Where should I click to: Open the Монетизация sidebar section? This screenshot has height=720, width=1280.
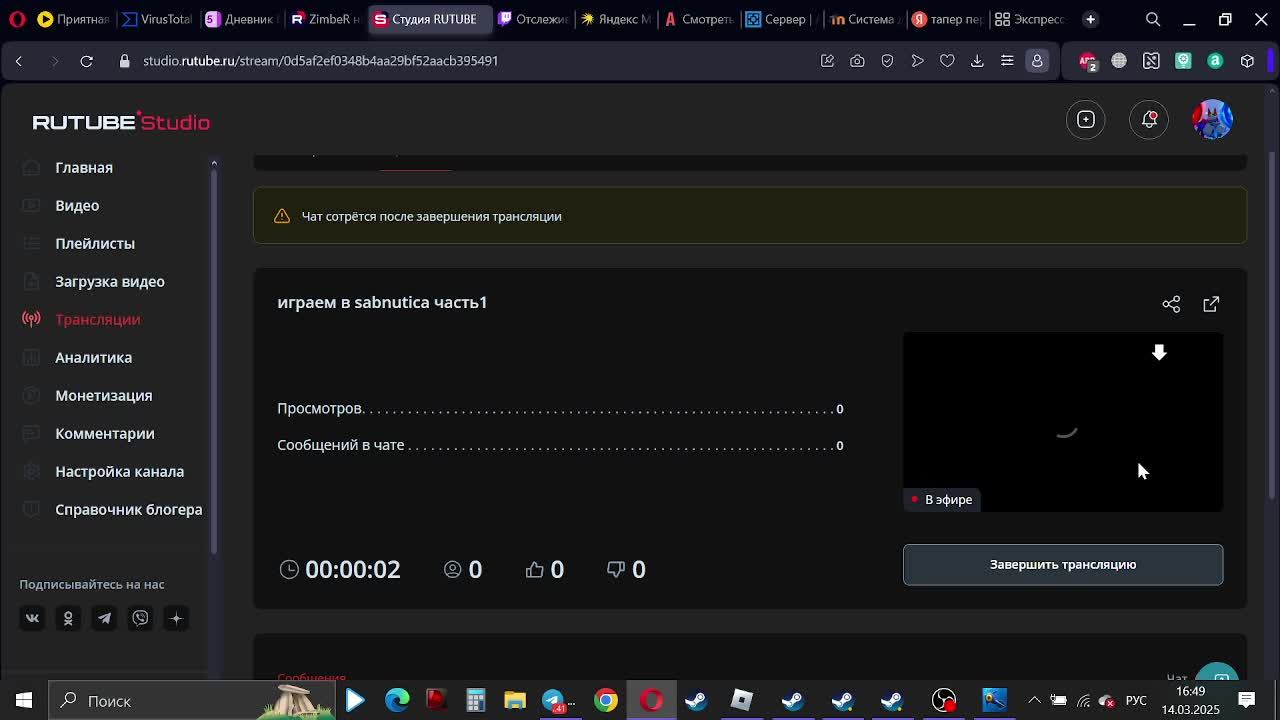point(104,395)
